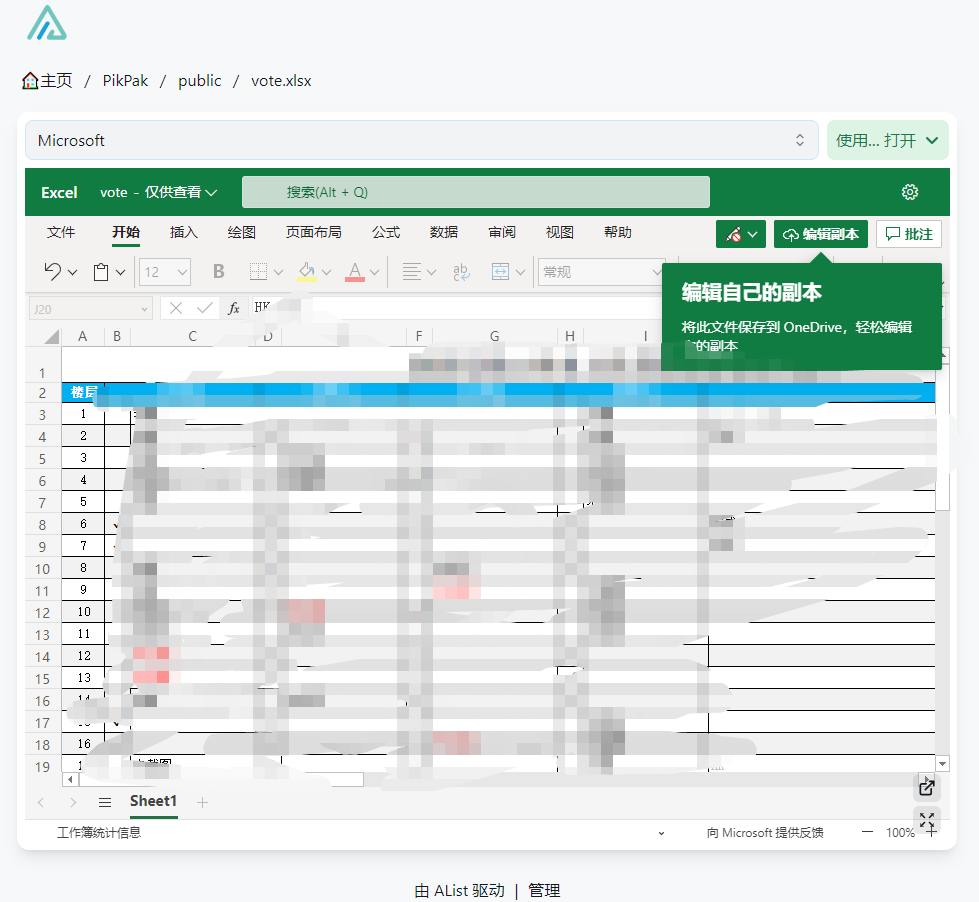This screenshot has width=979, height=902.
Task: Open the public folder breadcrumb link
Action: click(x=199, y=81)
